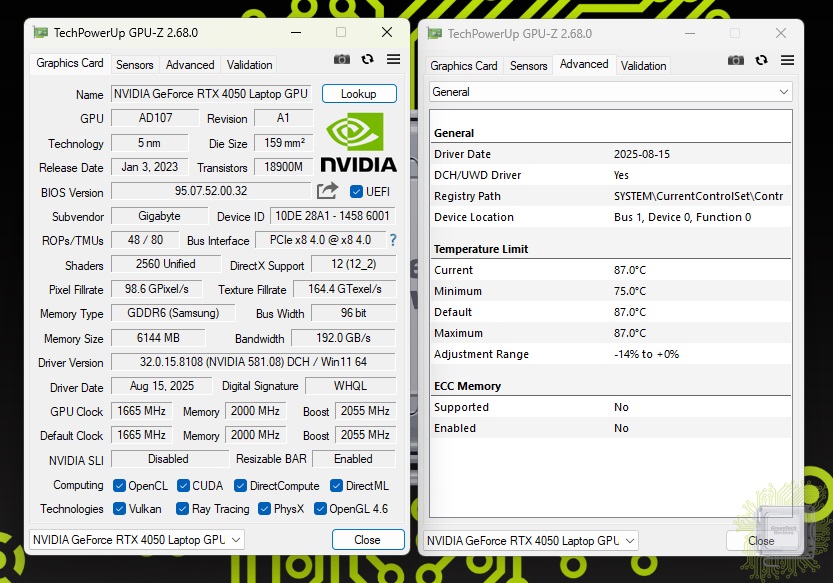This screenshot has height=583, width=833.
Task: Click the GPU-Z app icon in left window title bar
Action: coord(40,32)
